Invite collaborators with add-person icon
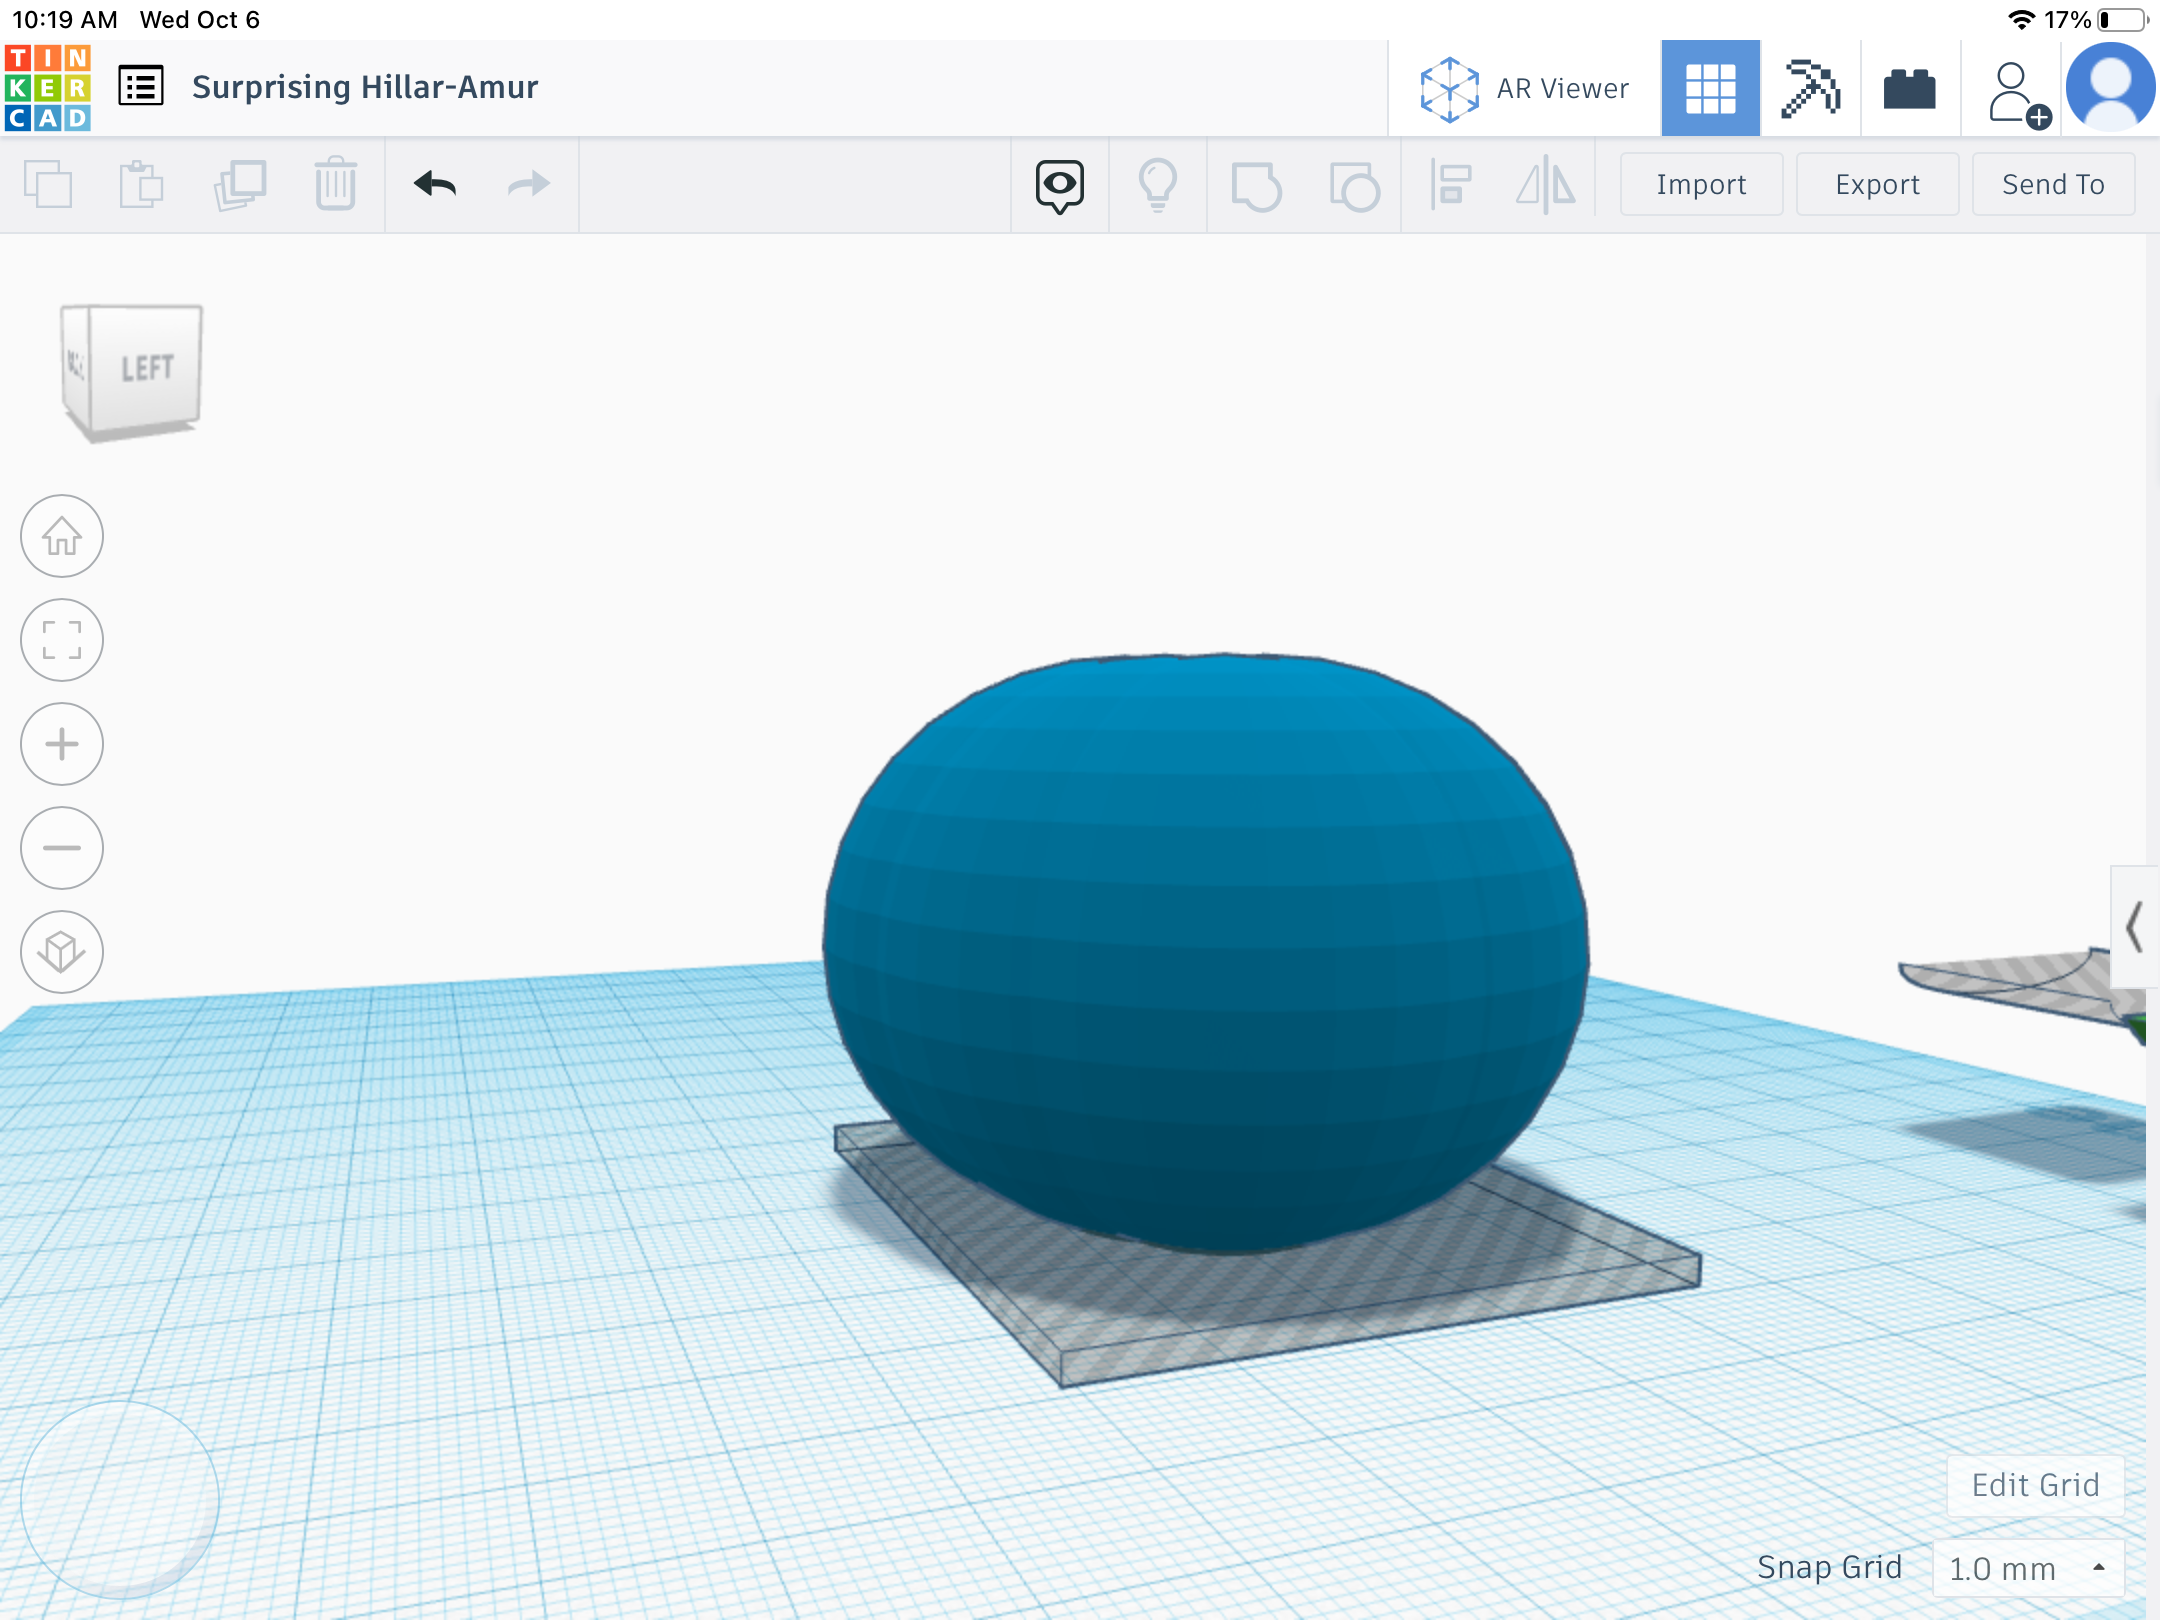 point(2018,94)
